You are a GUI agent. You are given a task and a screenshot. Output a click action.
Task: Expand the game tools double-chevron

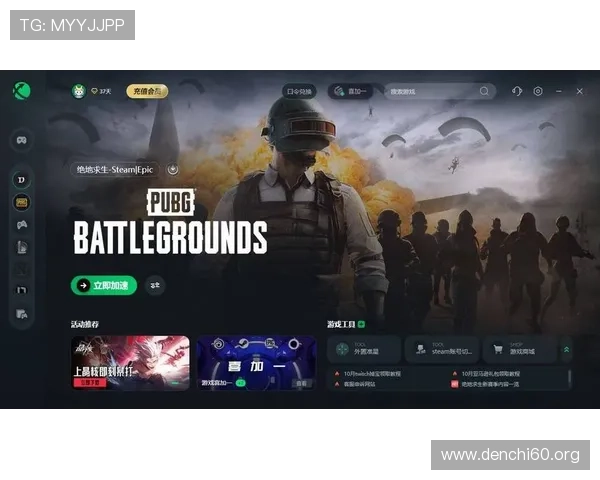(x=567, y=350)
